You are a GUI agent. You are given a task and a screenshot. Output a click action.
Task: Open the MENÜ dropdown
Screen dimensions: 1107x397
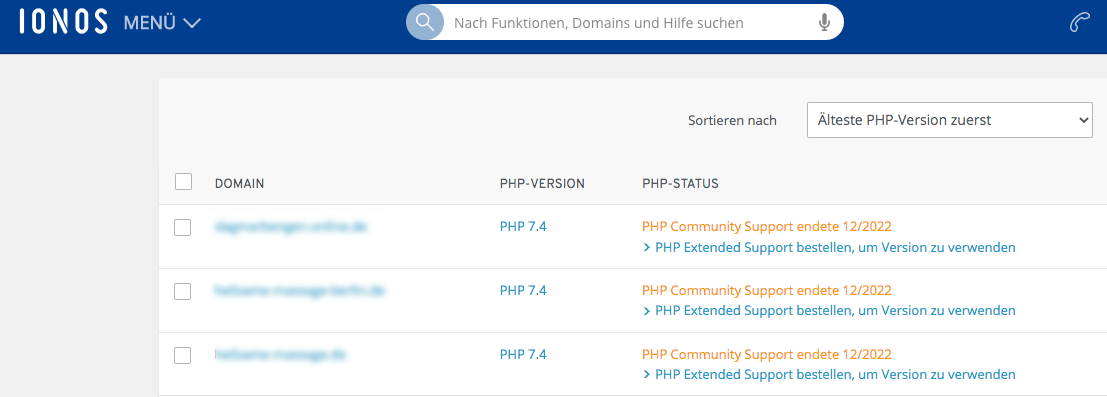162,23
